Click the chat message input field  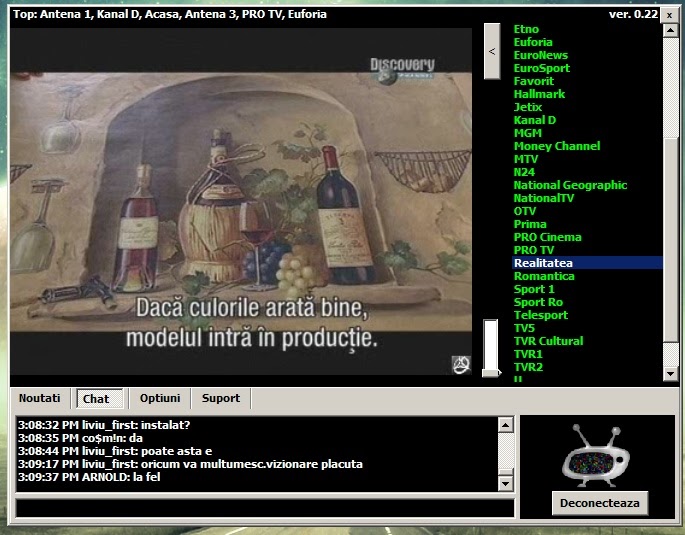coord(265,508)
